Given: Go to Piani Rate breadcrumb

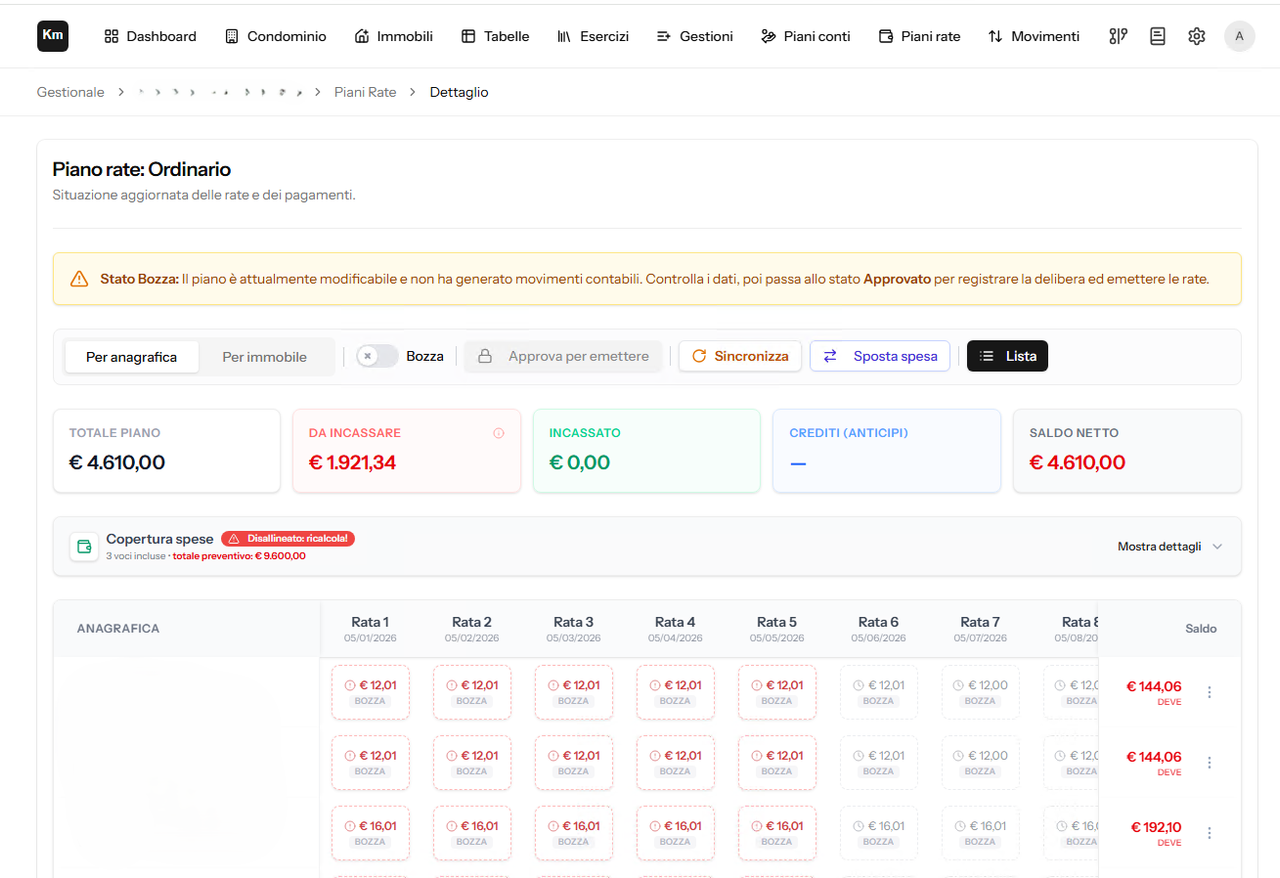Looking at the screenshot, I should coord(365,92).
